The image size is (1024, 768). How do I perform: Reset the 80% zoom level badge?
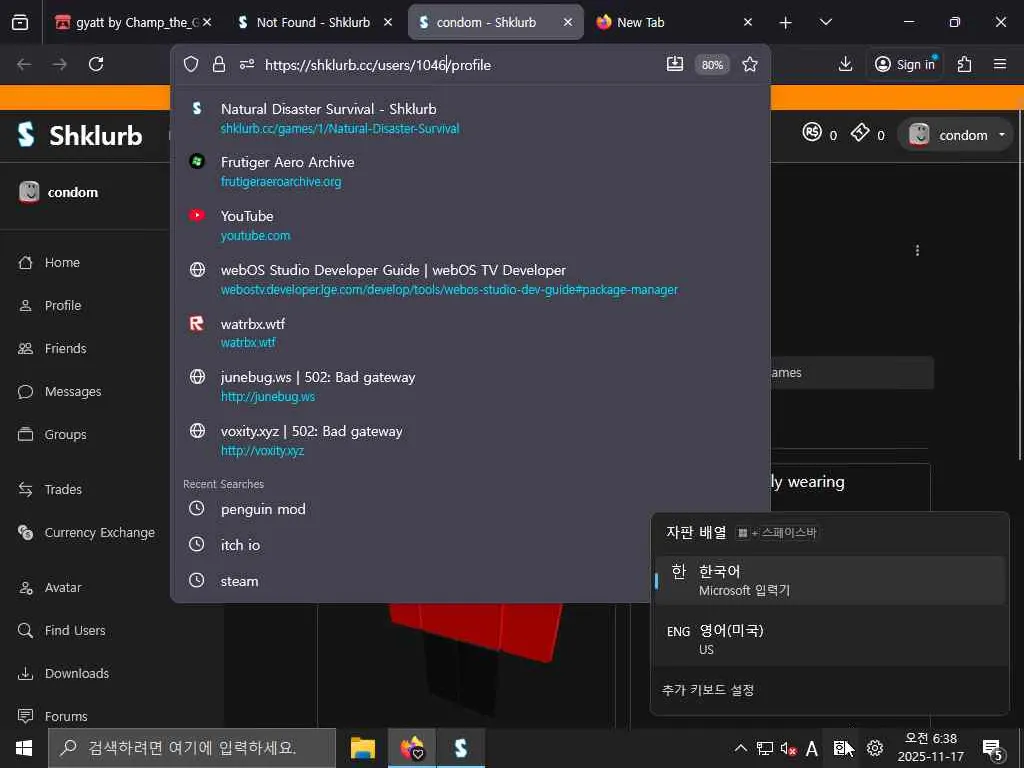tap(712, 65)
